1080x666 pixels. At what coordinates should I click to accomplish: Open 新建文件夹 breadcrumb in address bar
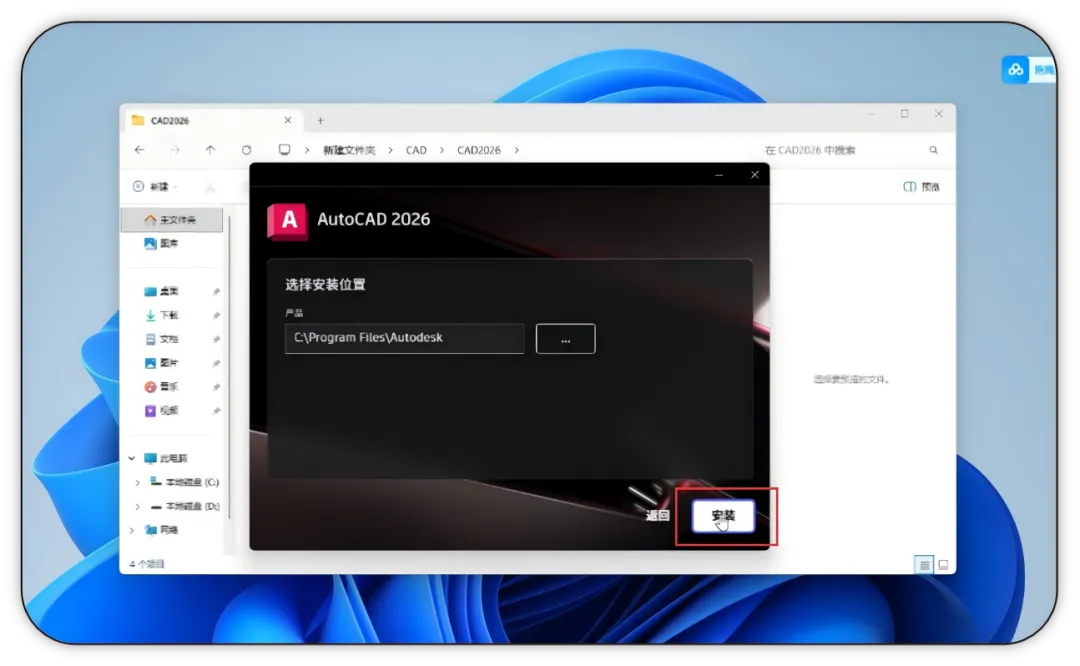coord(349,150)
